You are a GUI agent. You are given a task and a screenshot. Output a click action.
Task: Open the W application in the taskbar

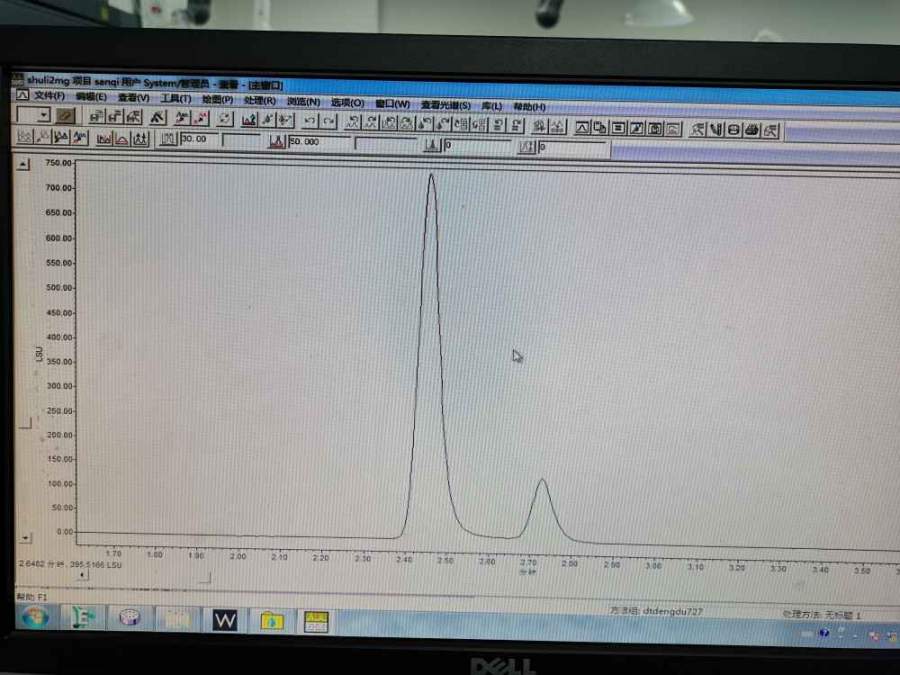[225, 621]
